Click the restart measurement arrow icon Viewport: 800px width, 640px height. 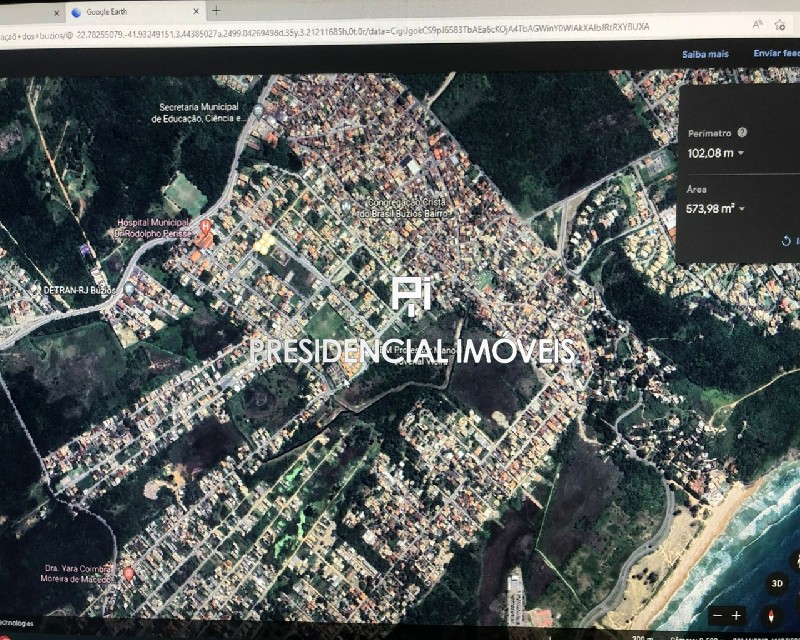(786, 241)
